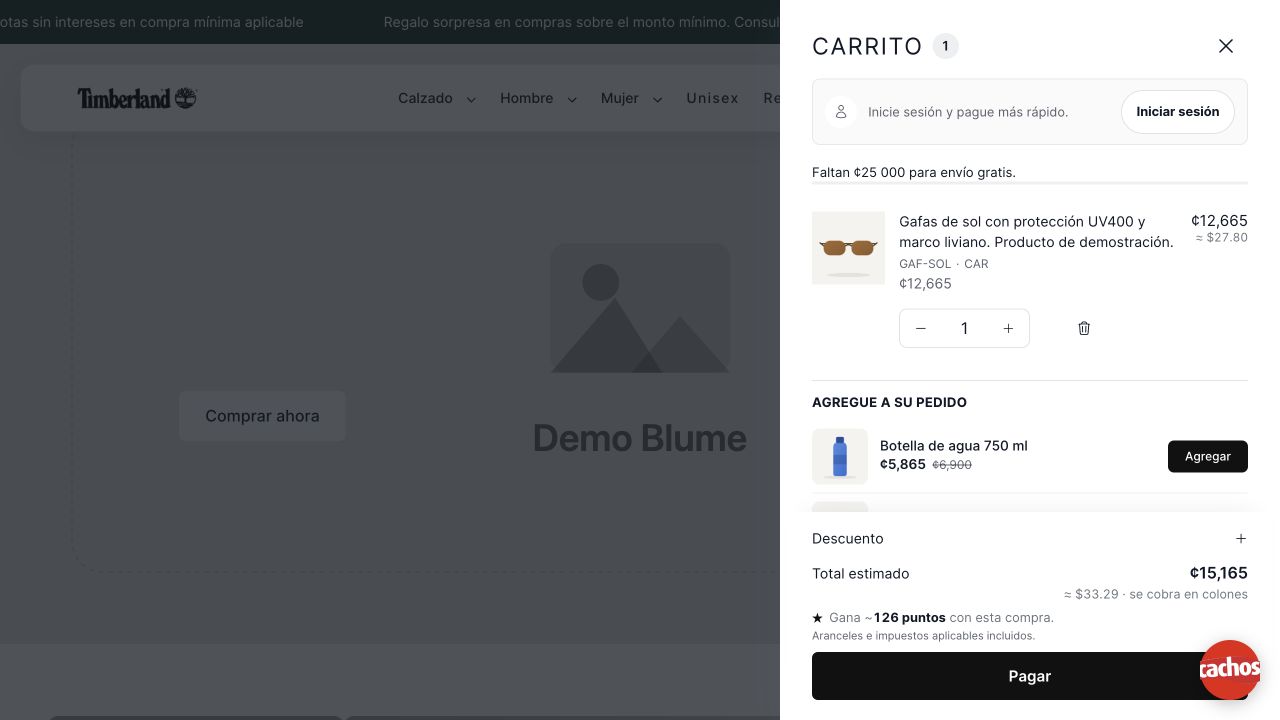This screenshot has width=1280, height=720.
Task: Decrease sunglasses quantity with minus button
Action: coord(921,328)
